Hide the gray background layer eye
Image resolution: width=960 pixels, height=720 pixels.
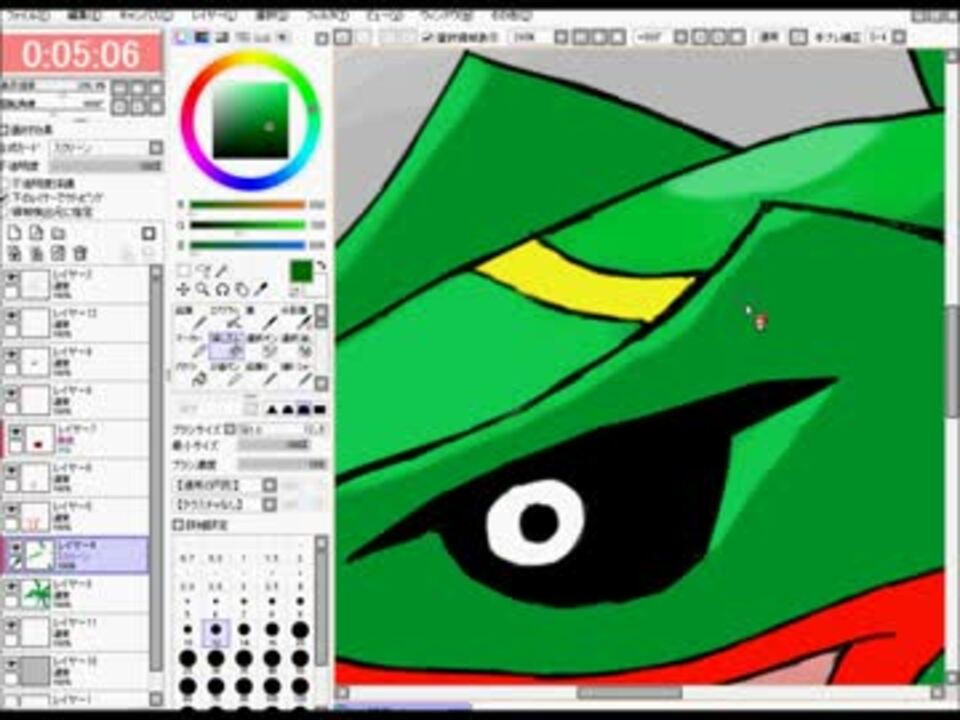pyautogui.click(x=12, y=664)
